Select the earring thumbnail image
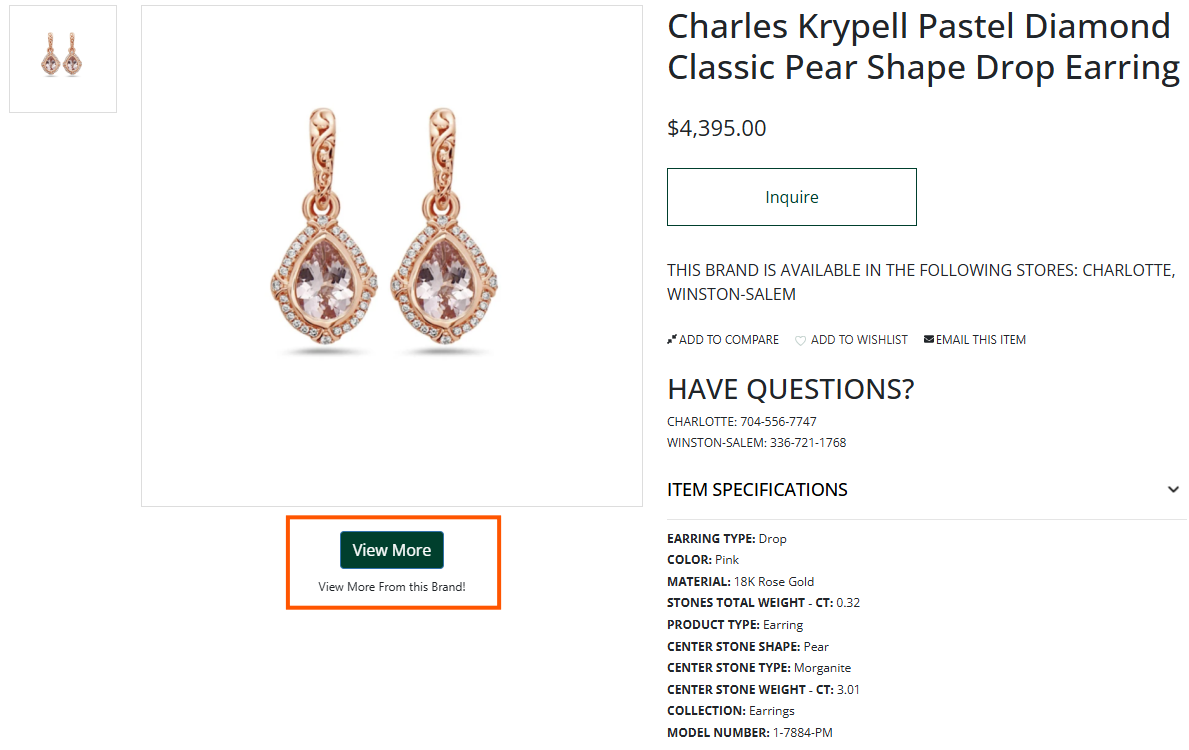This screenshot has width=1189, height=750. click(63, 59)
